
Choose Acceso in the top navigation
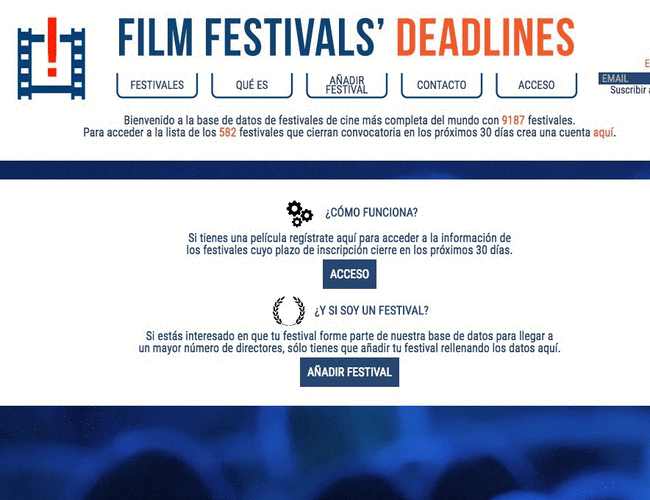537,85
